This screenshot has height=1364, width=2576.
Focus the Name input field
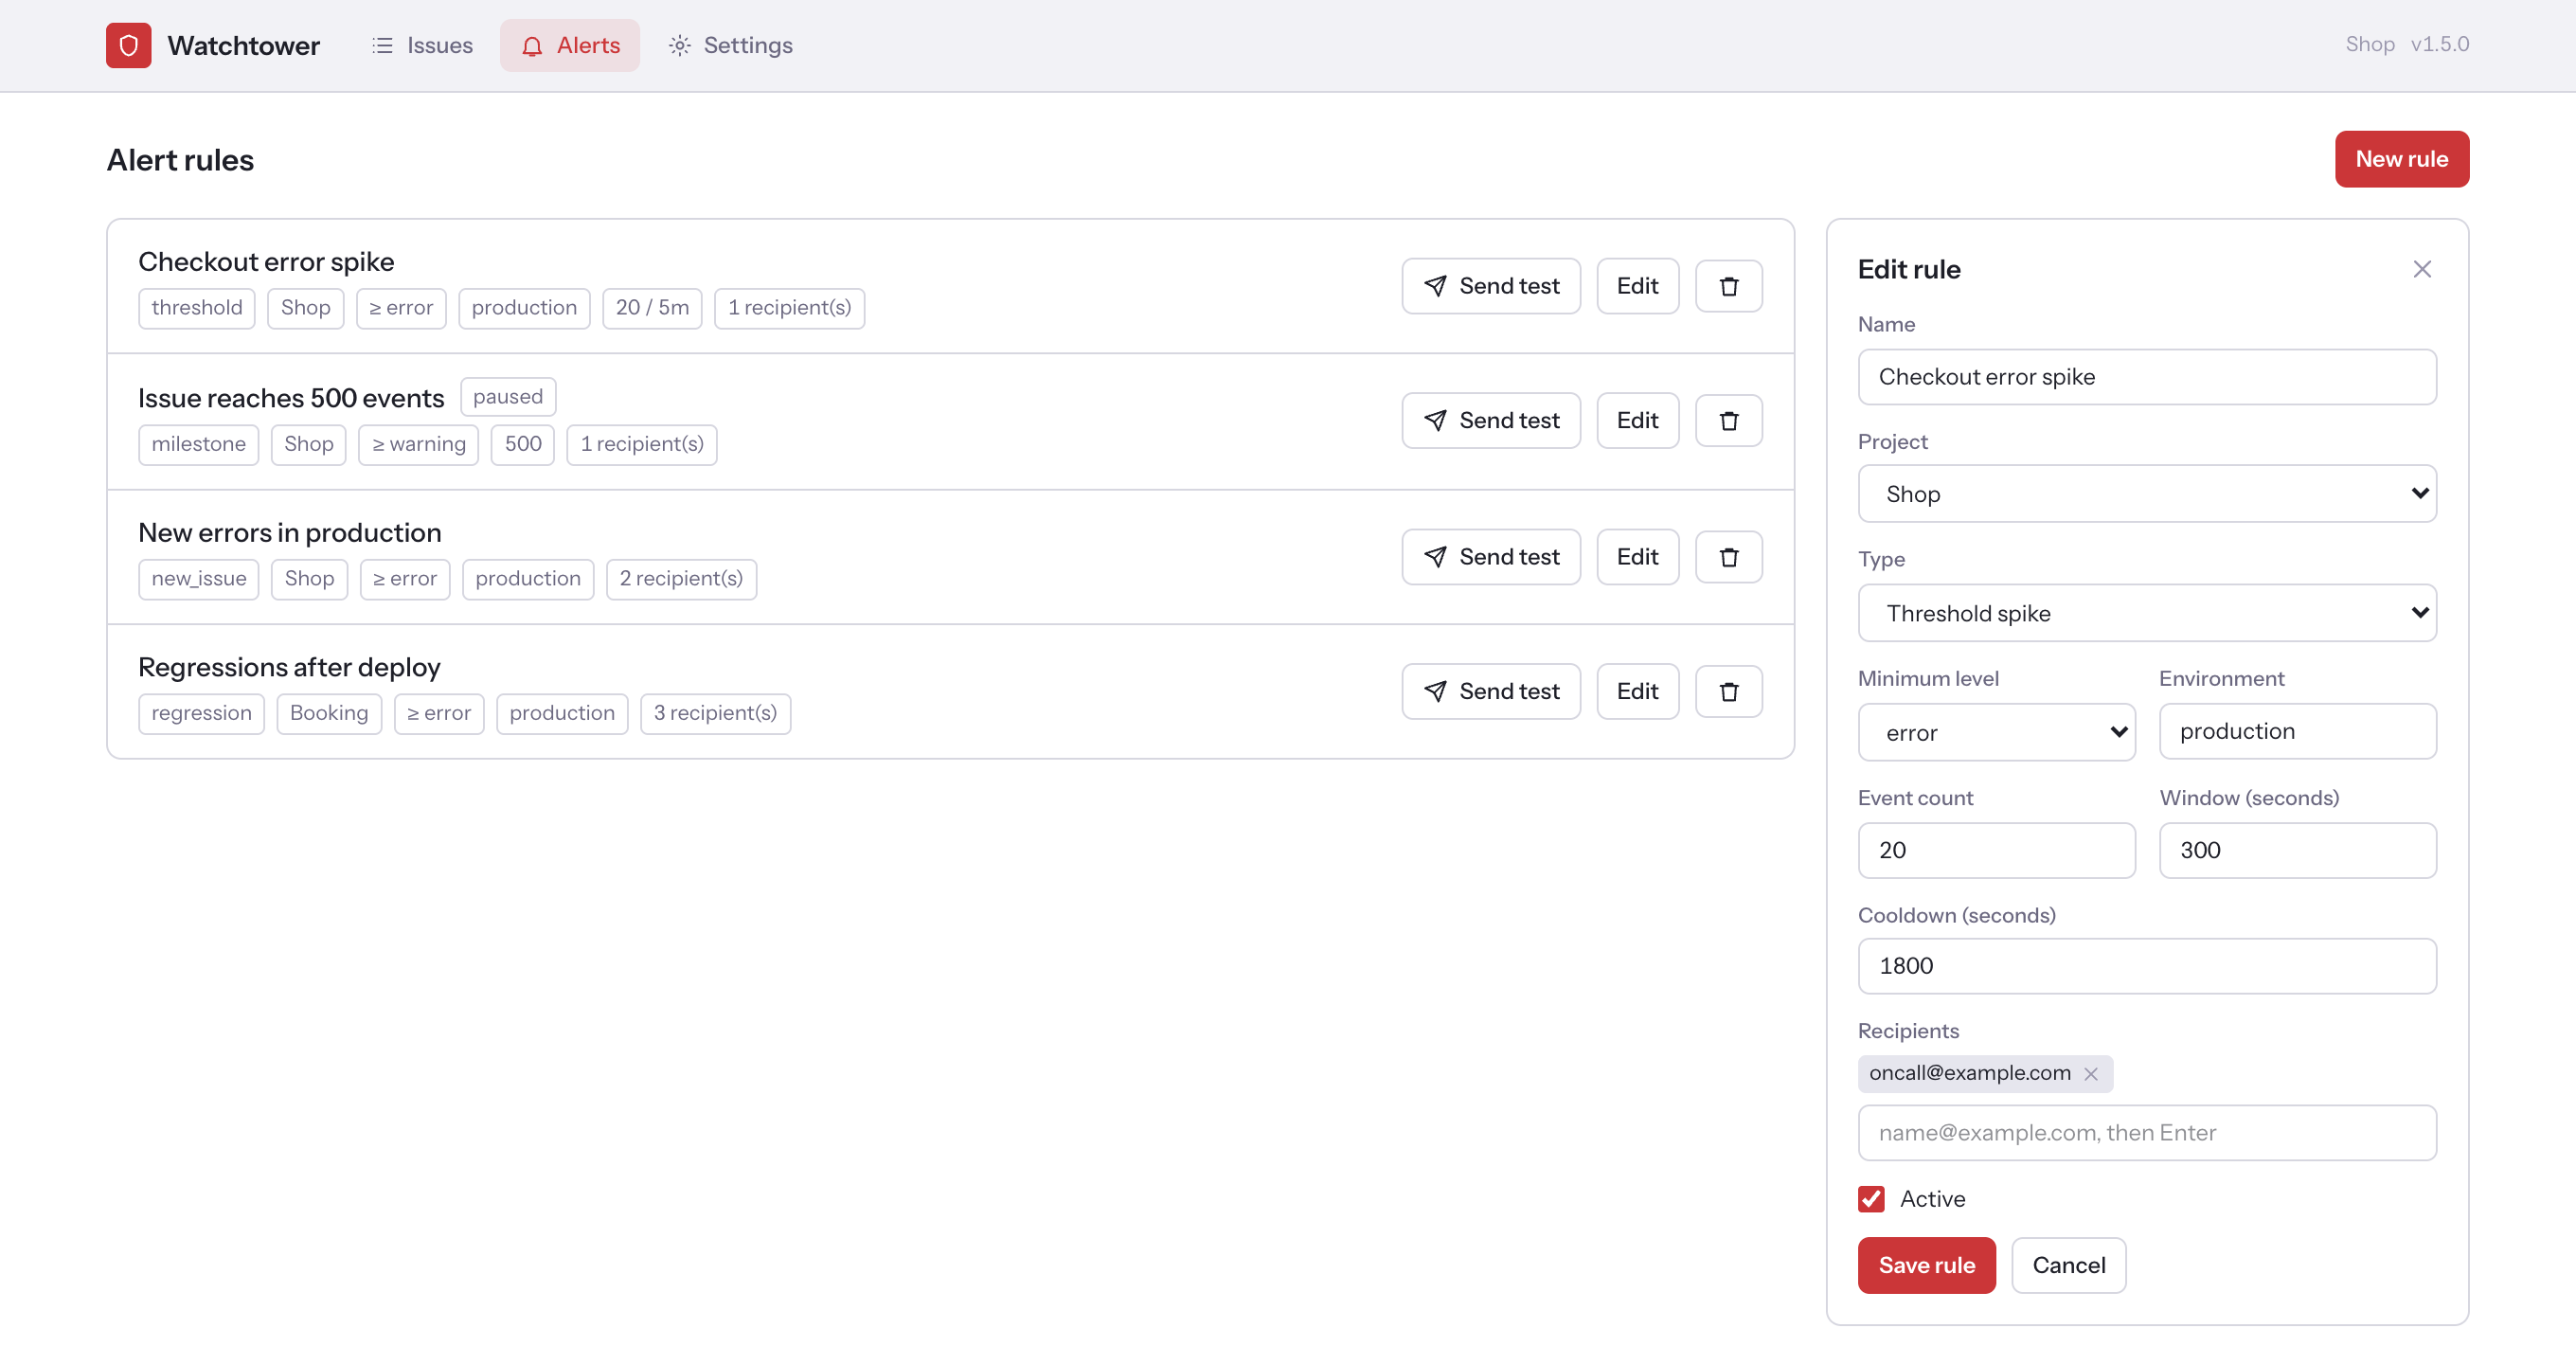click(2146, 377)
